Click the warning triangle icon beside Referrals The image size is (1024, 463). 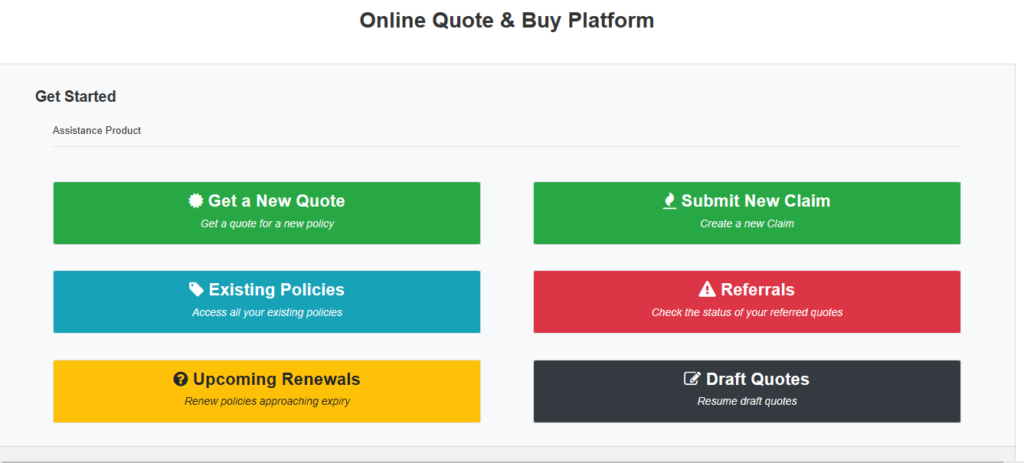click(707, 290)
